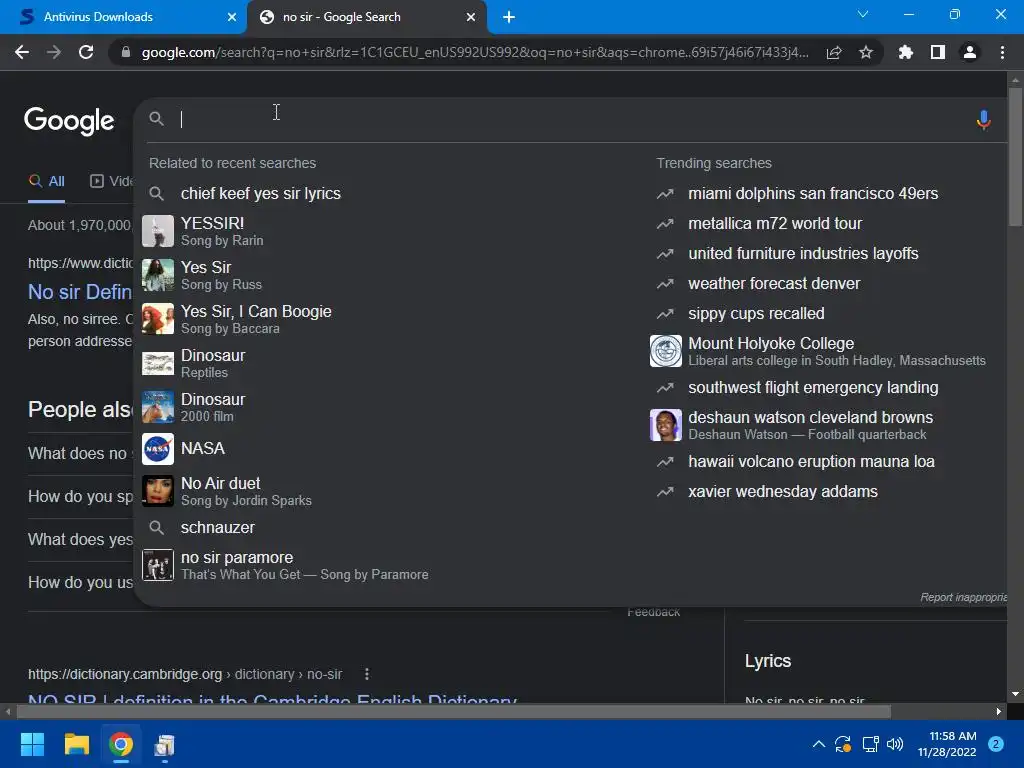Toggle the Chrome side panel icon

click(x=937, y=52)
